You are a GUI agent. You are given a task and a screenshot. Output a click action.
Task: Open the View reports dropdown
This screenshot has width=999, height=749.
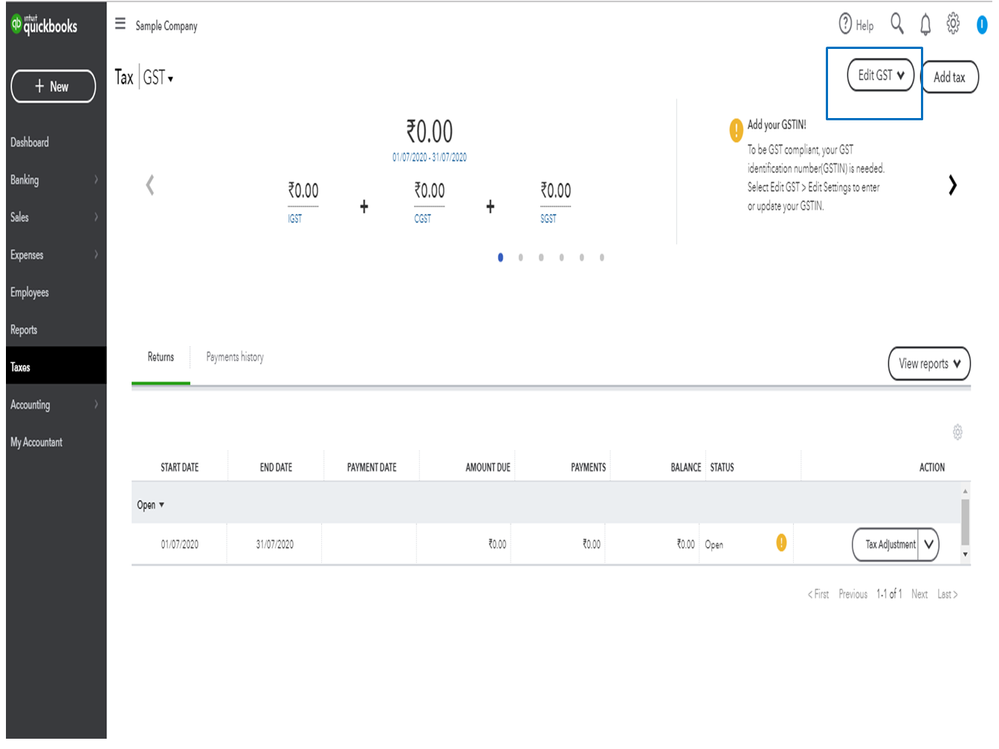[x=929, y=364]
